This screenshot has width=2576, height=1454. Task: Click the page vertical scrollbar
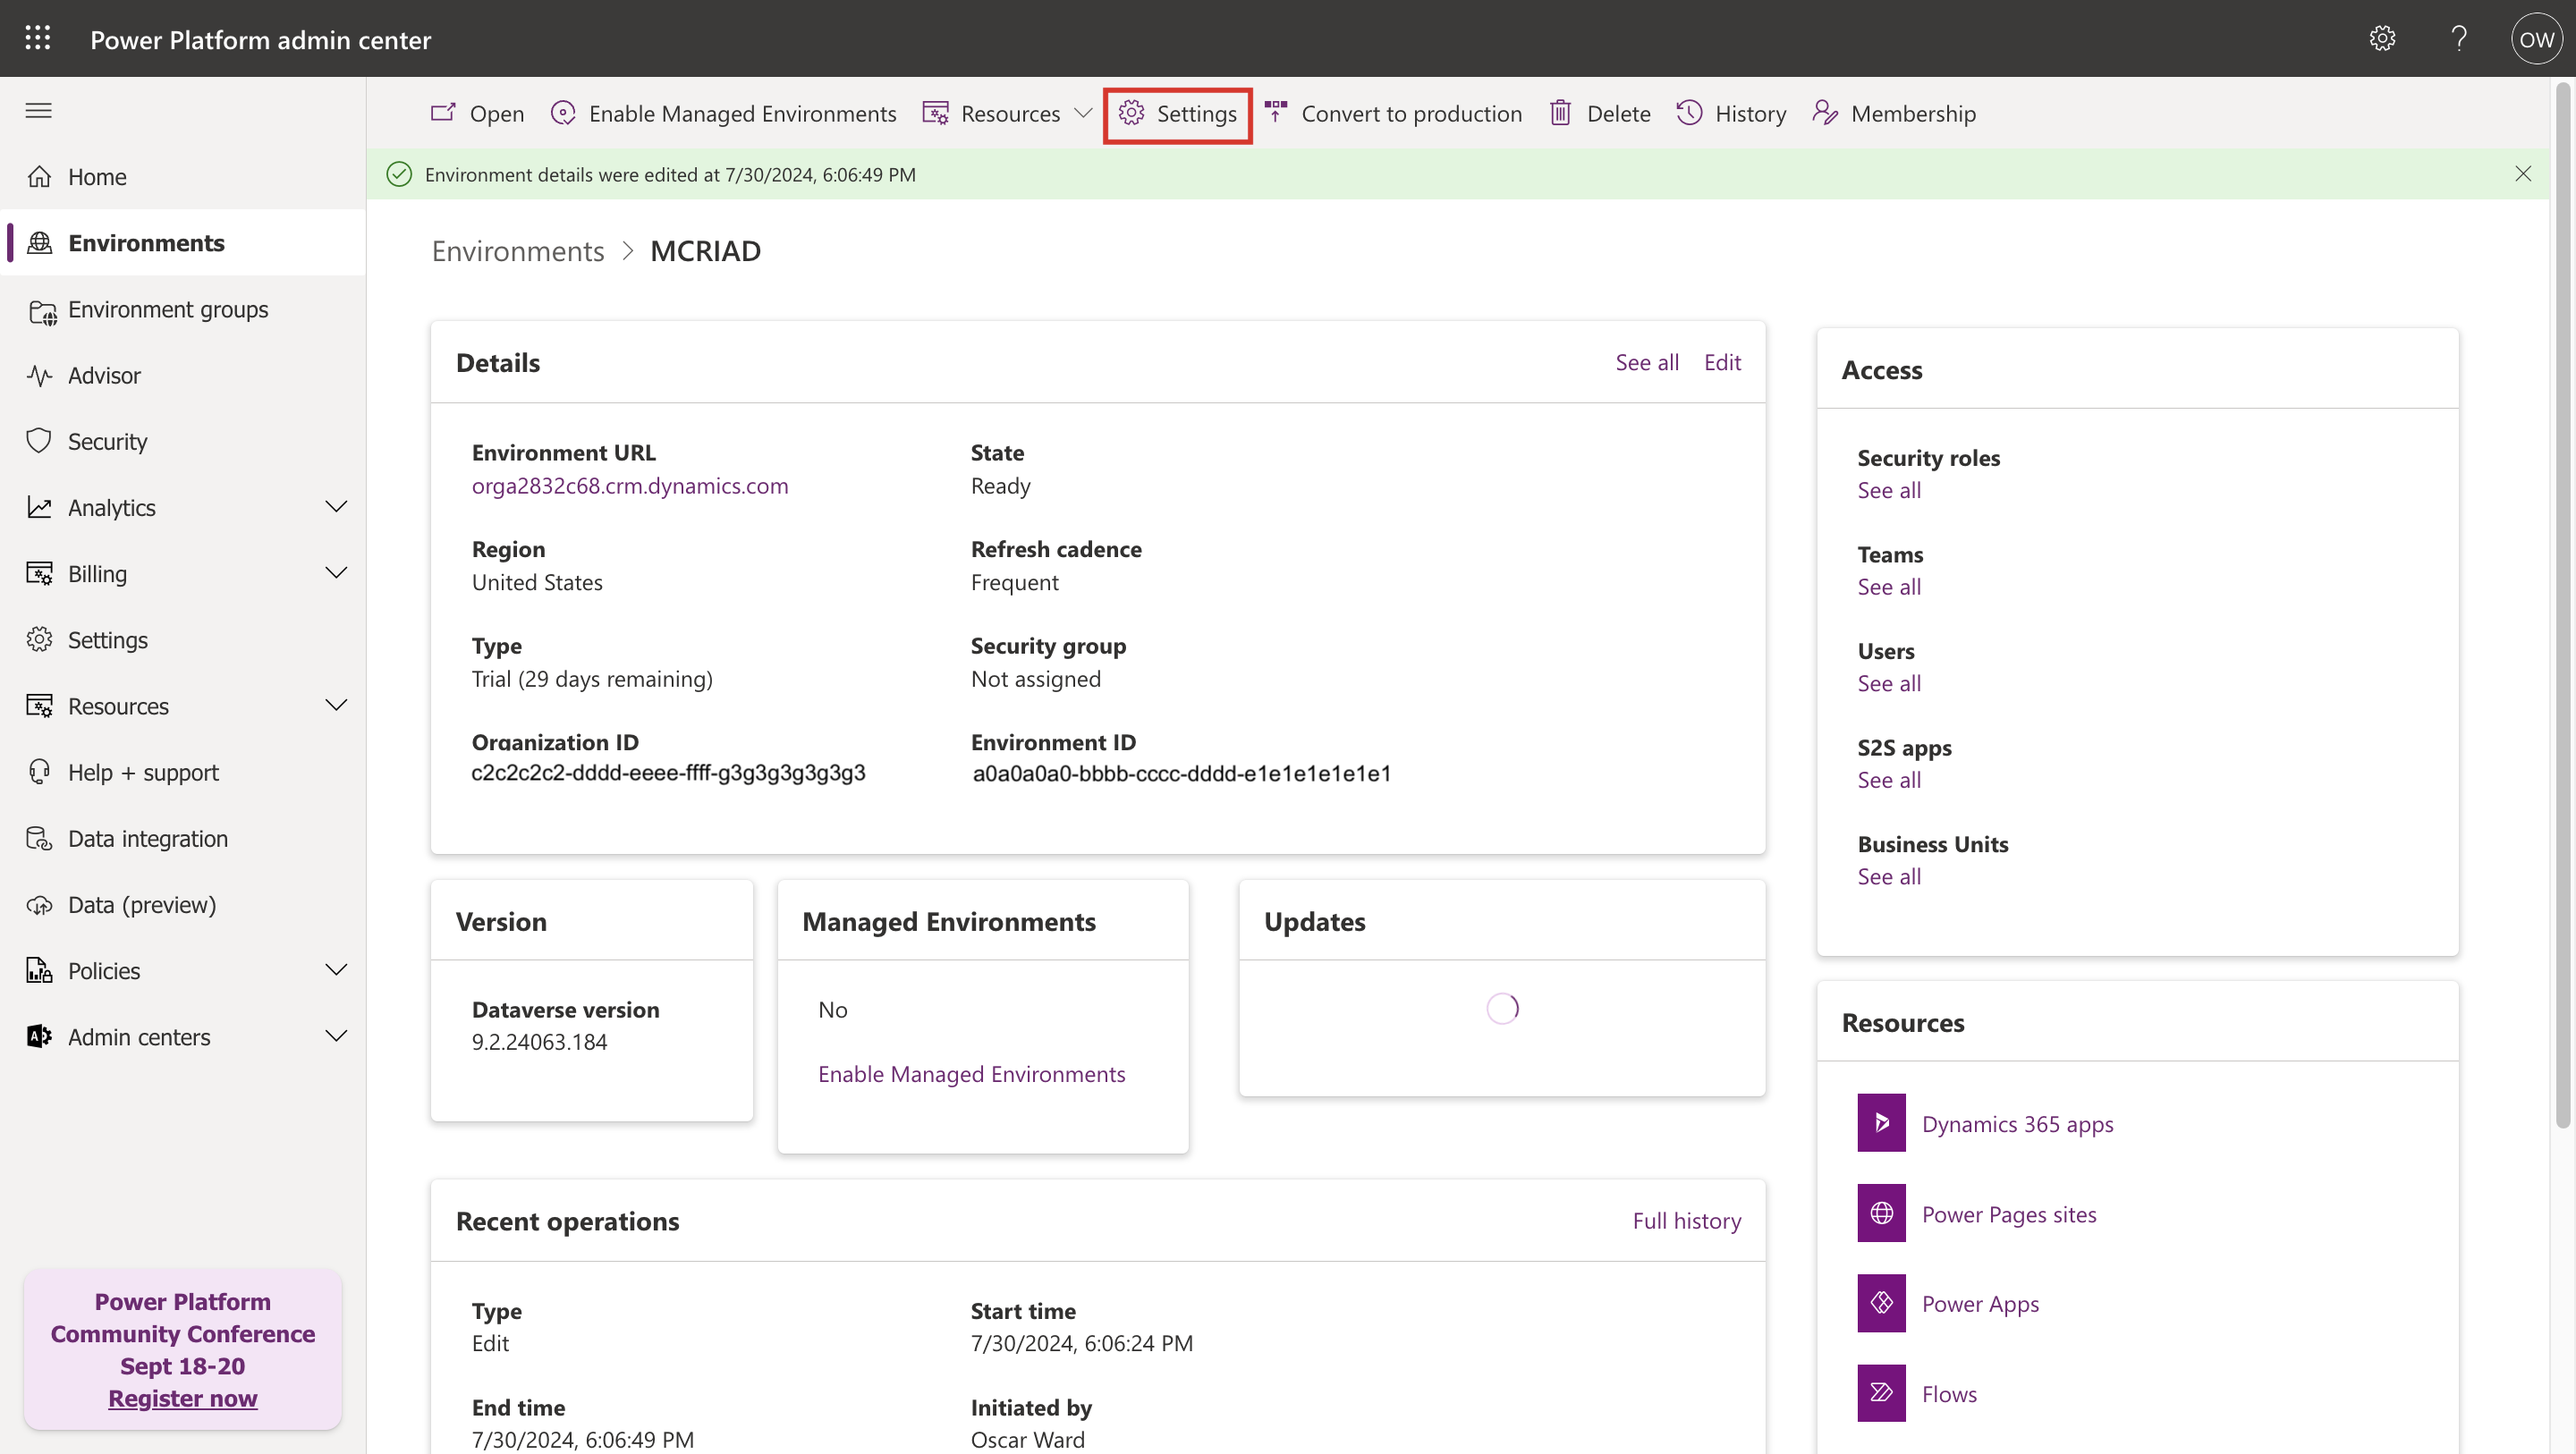(x=2562, y=607)
